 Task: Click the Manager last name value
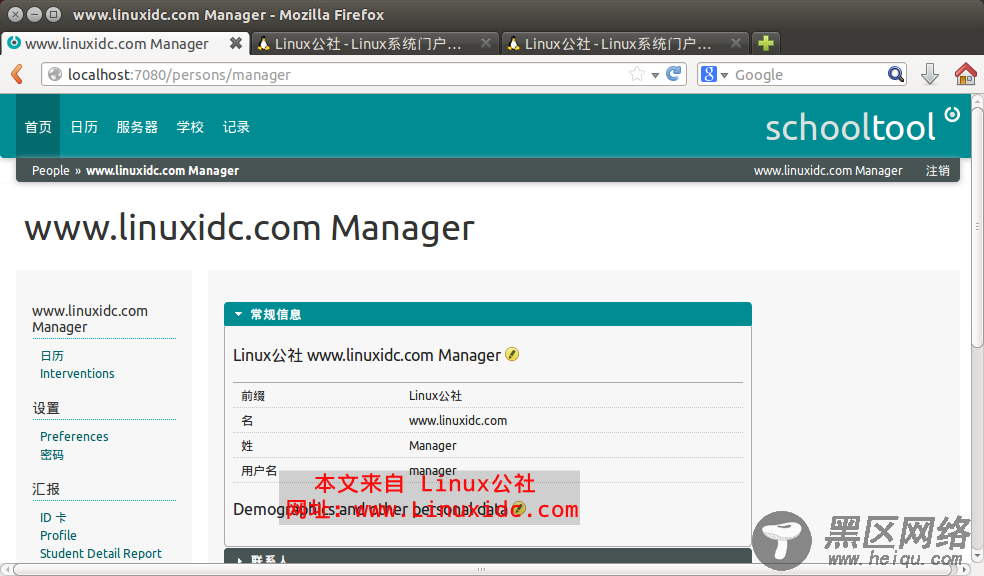(432, 445)
